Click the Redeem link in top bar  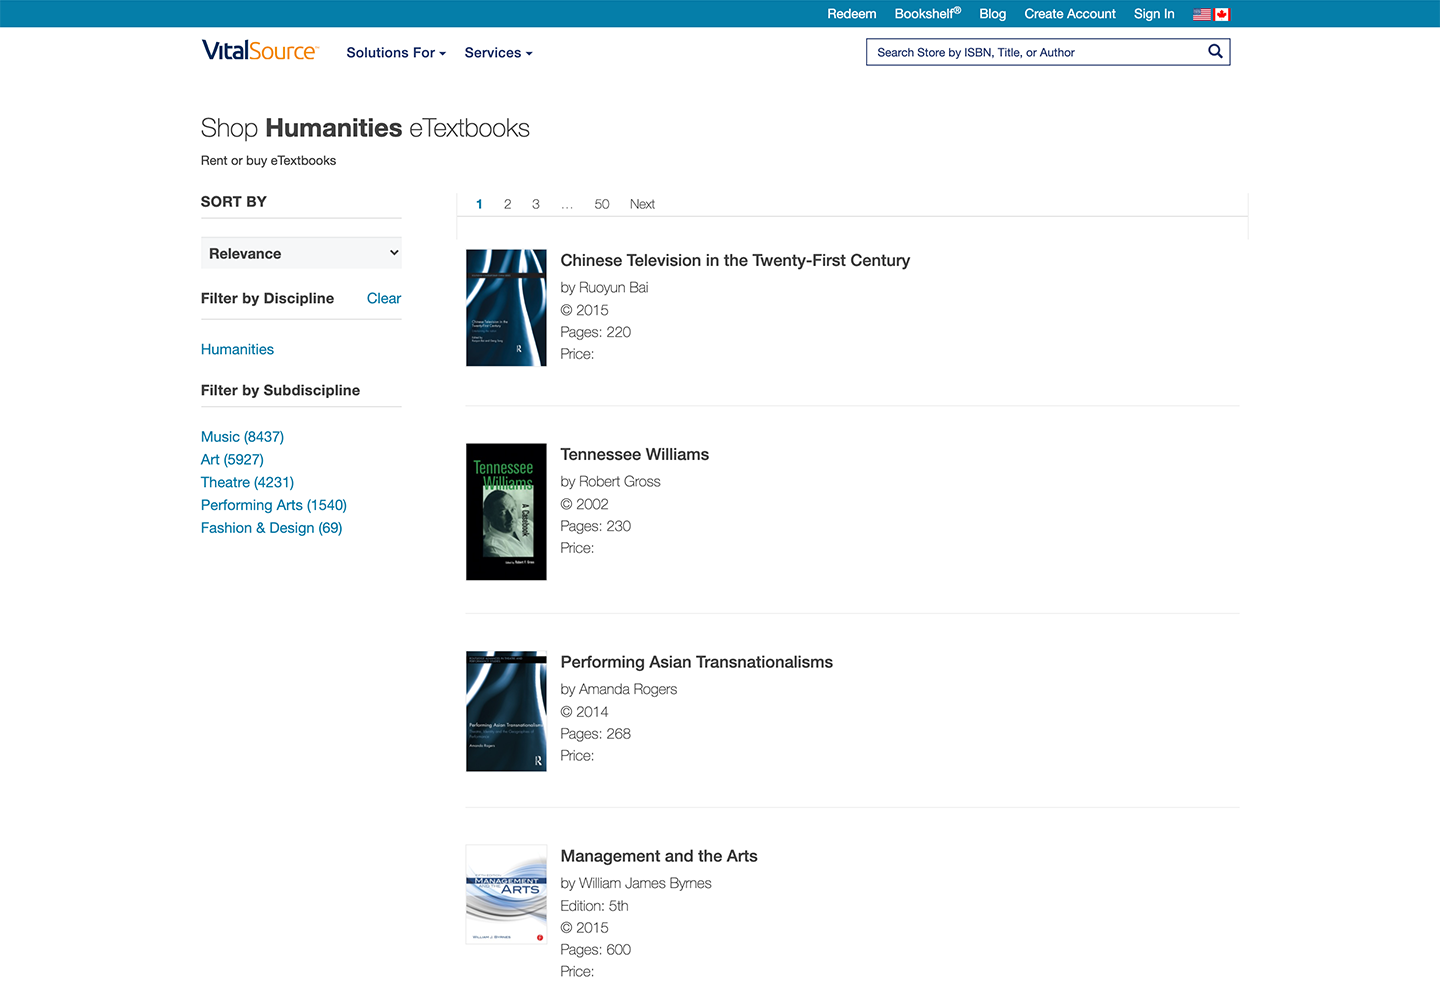[x=851, y=14]
